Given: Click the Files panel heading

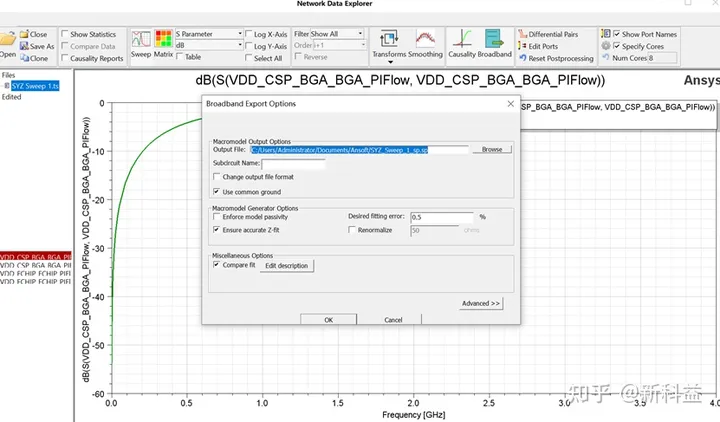Looking at the screenshot, I should click(8, 75).
